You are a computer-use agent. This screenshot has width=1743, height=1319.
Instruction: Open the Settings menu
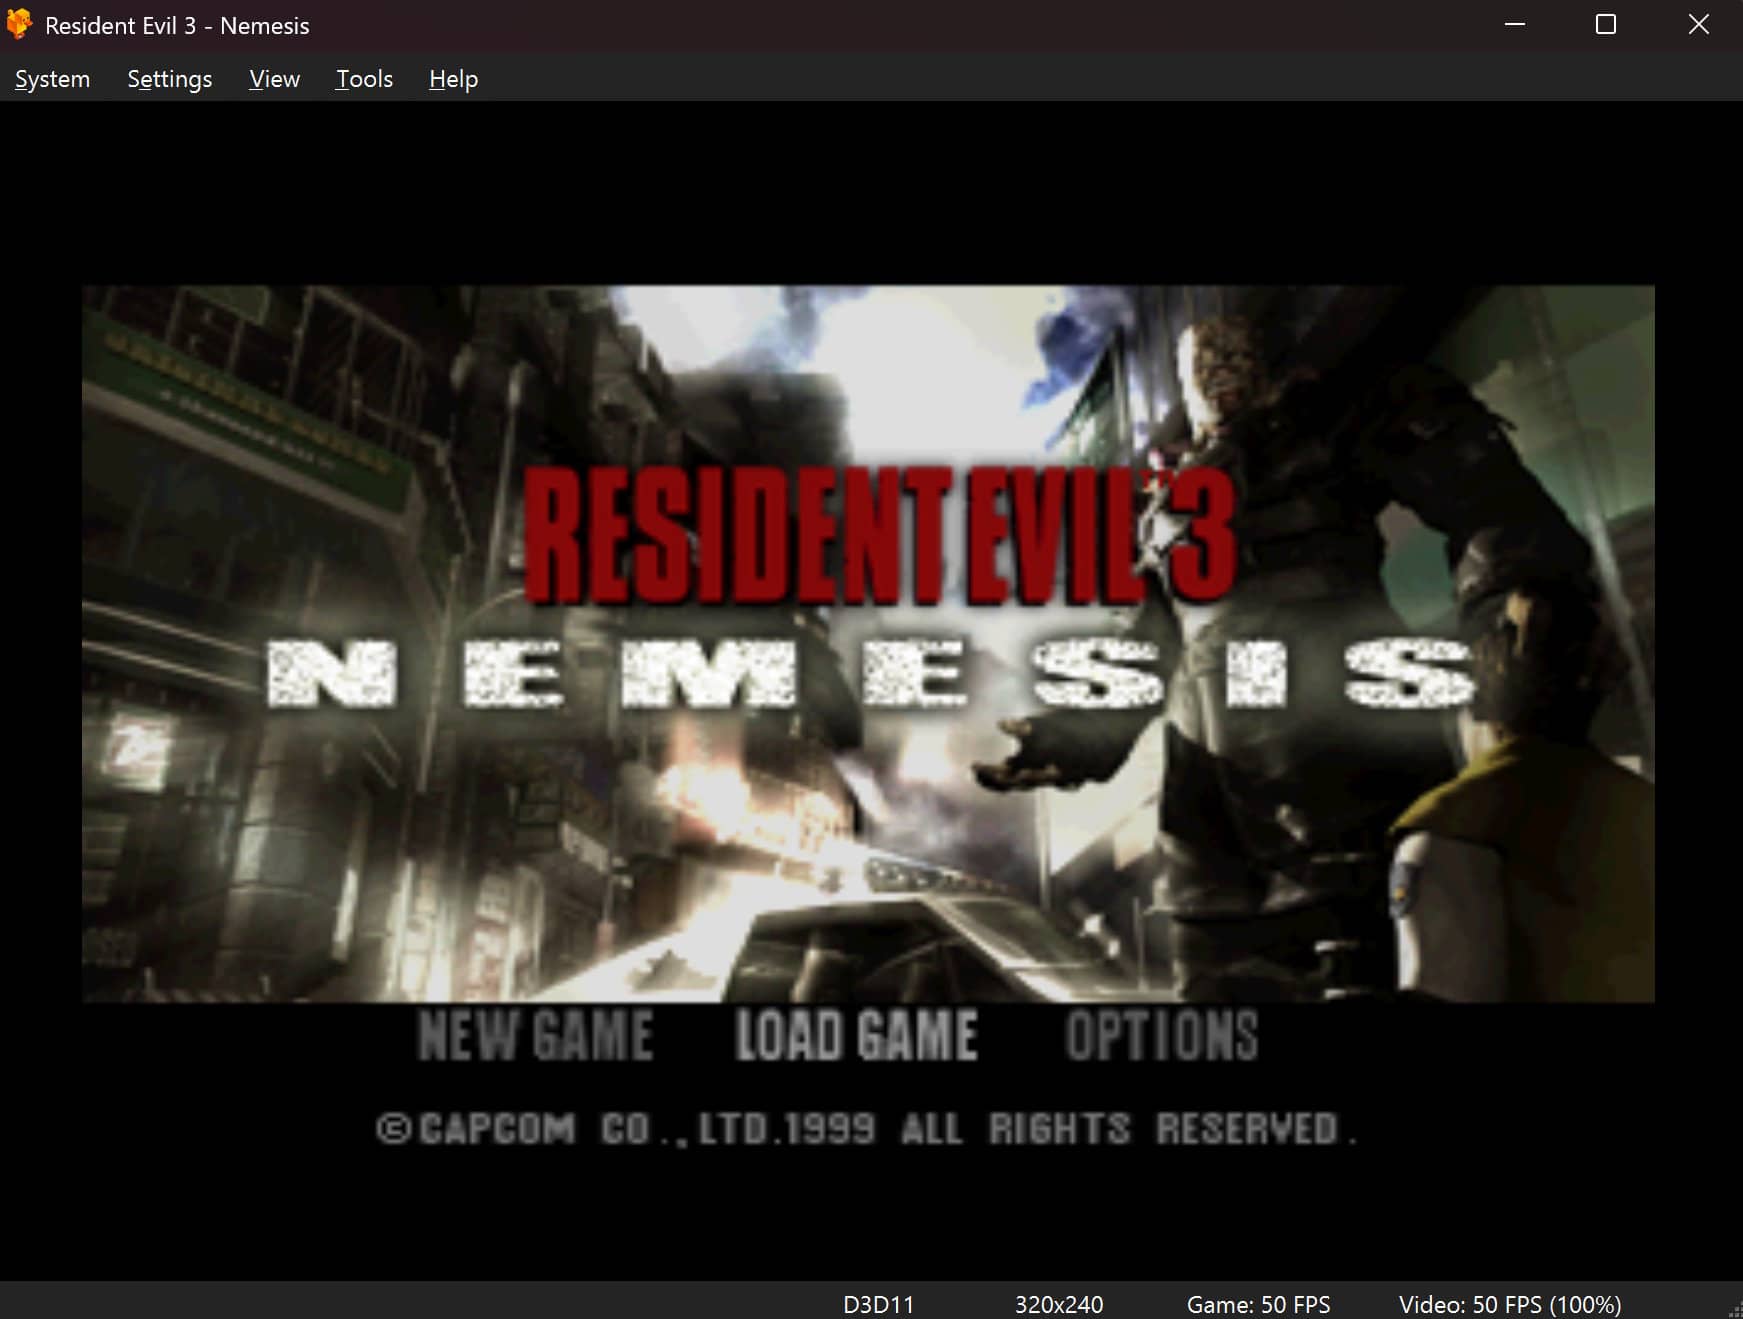click(169, 78)
